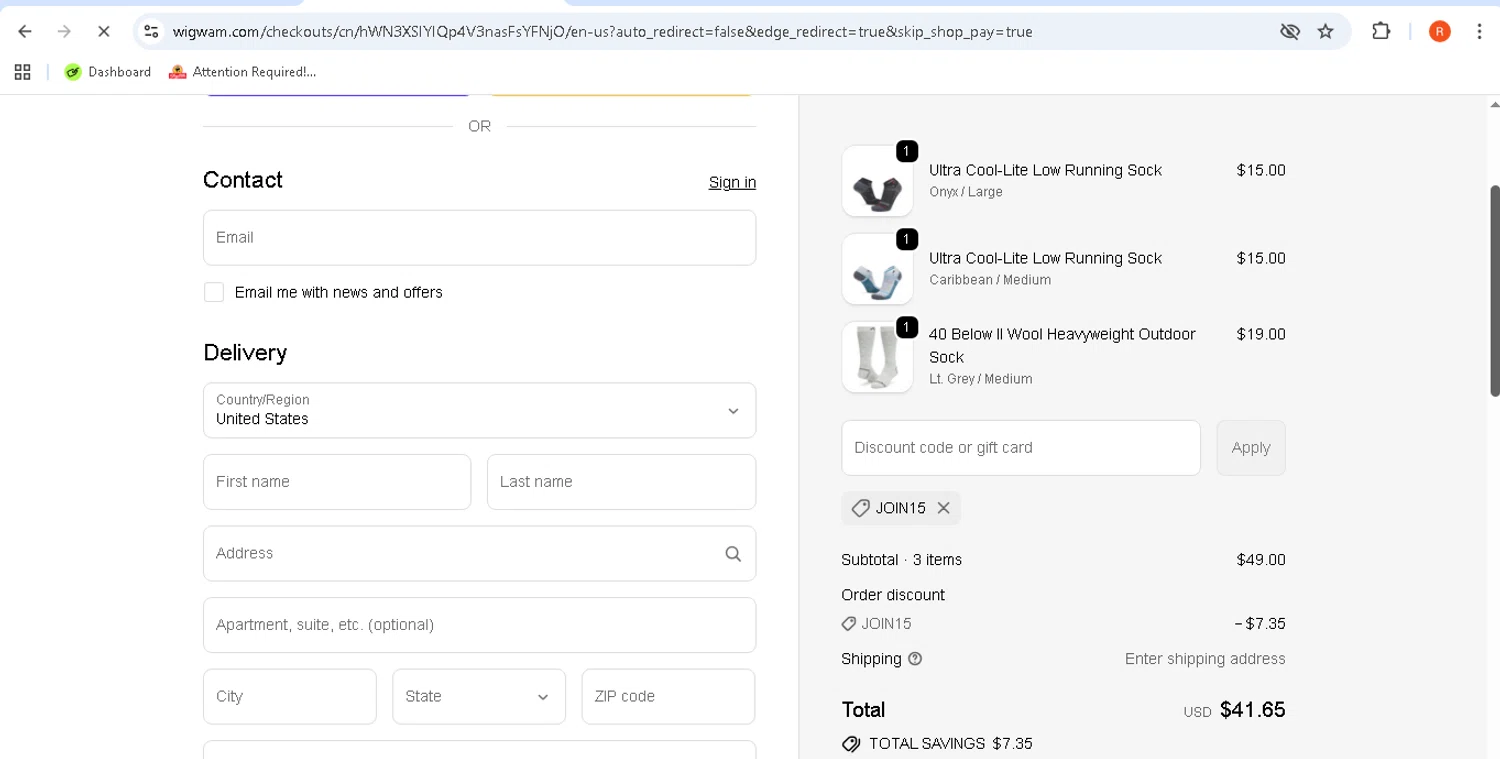Click the third-party cookies eye icon
Screen dimensions: 1500x759
coord(1290,31)
